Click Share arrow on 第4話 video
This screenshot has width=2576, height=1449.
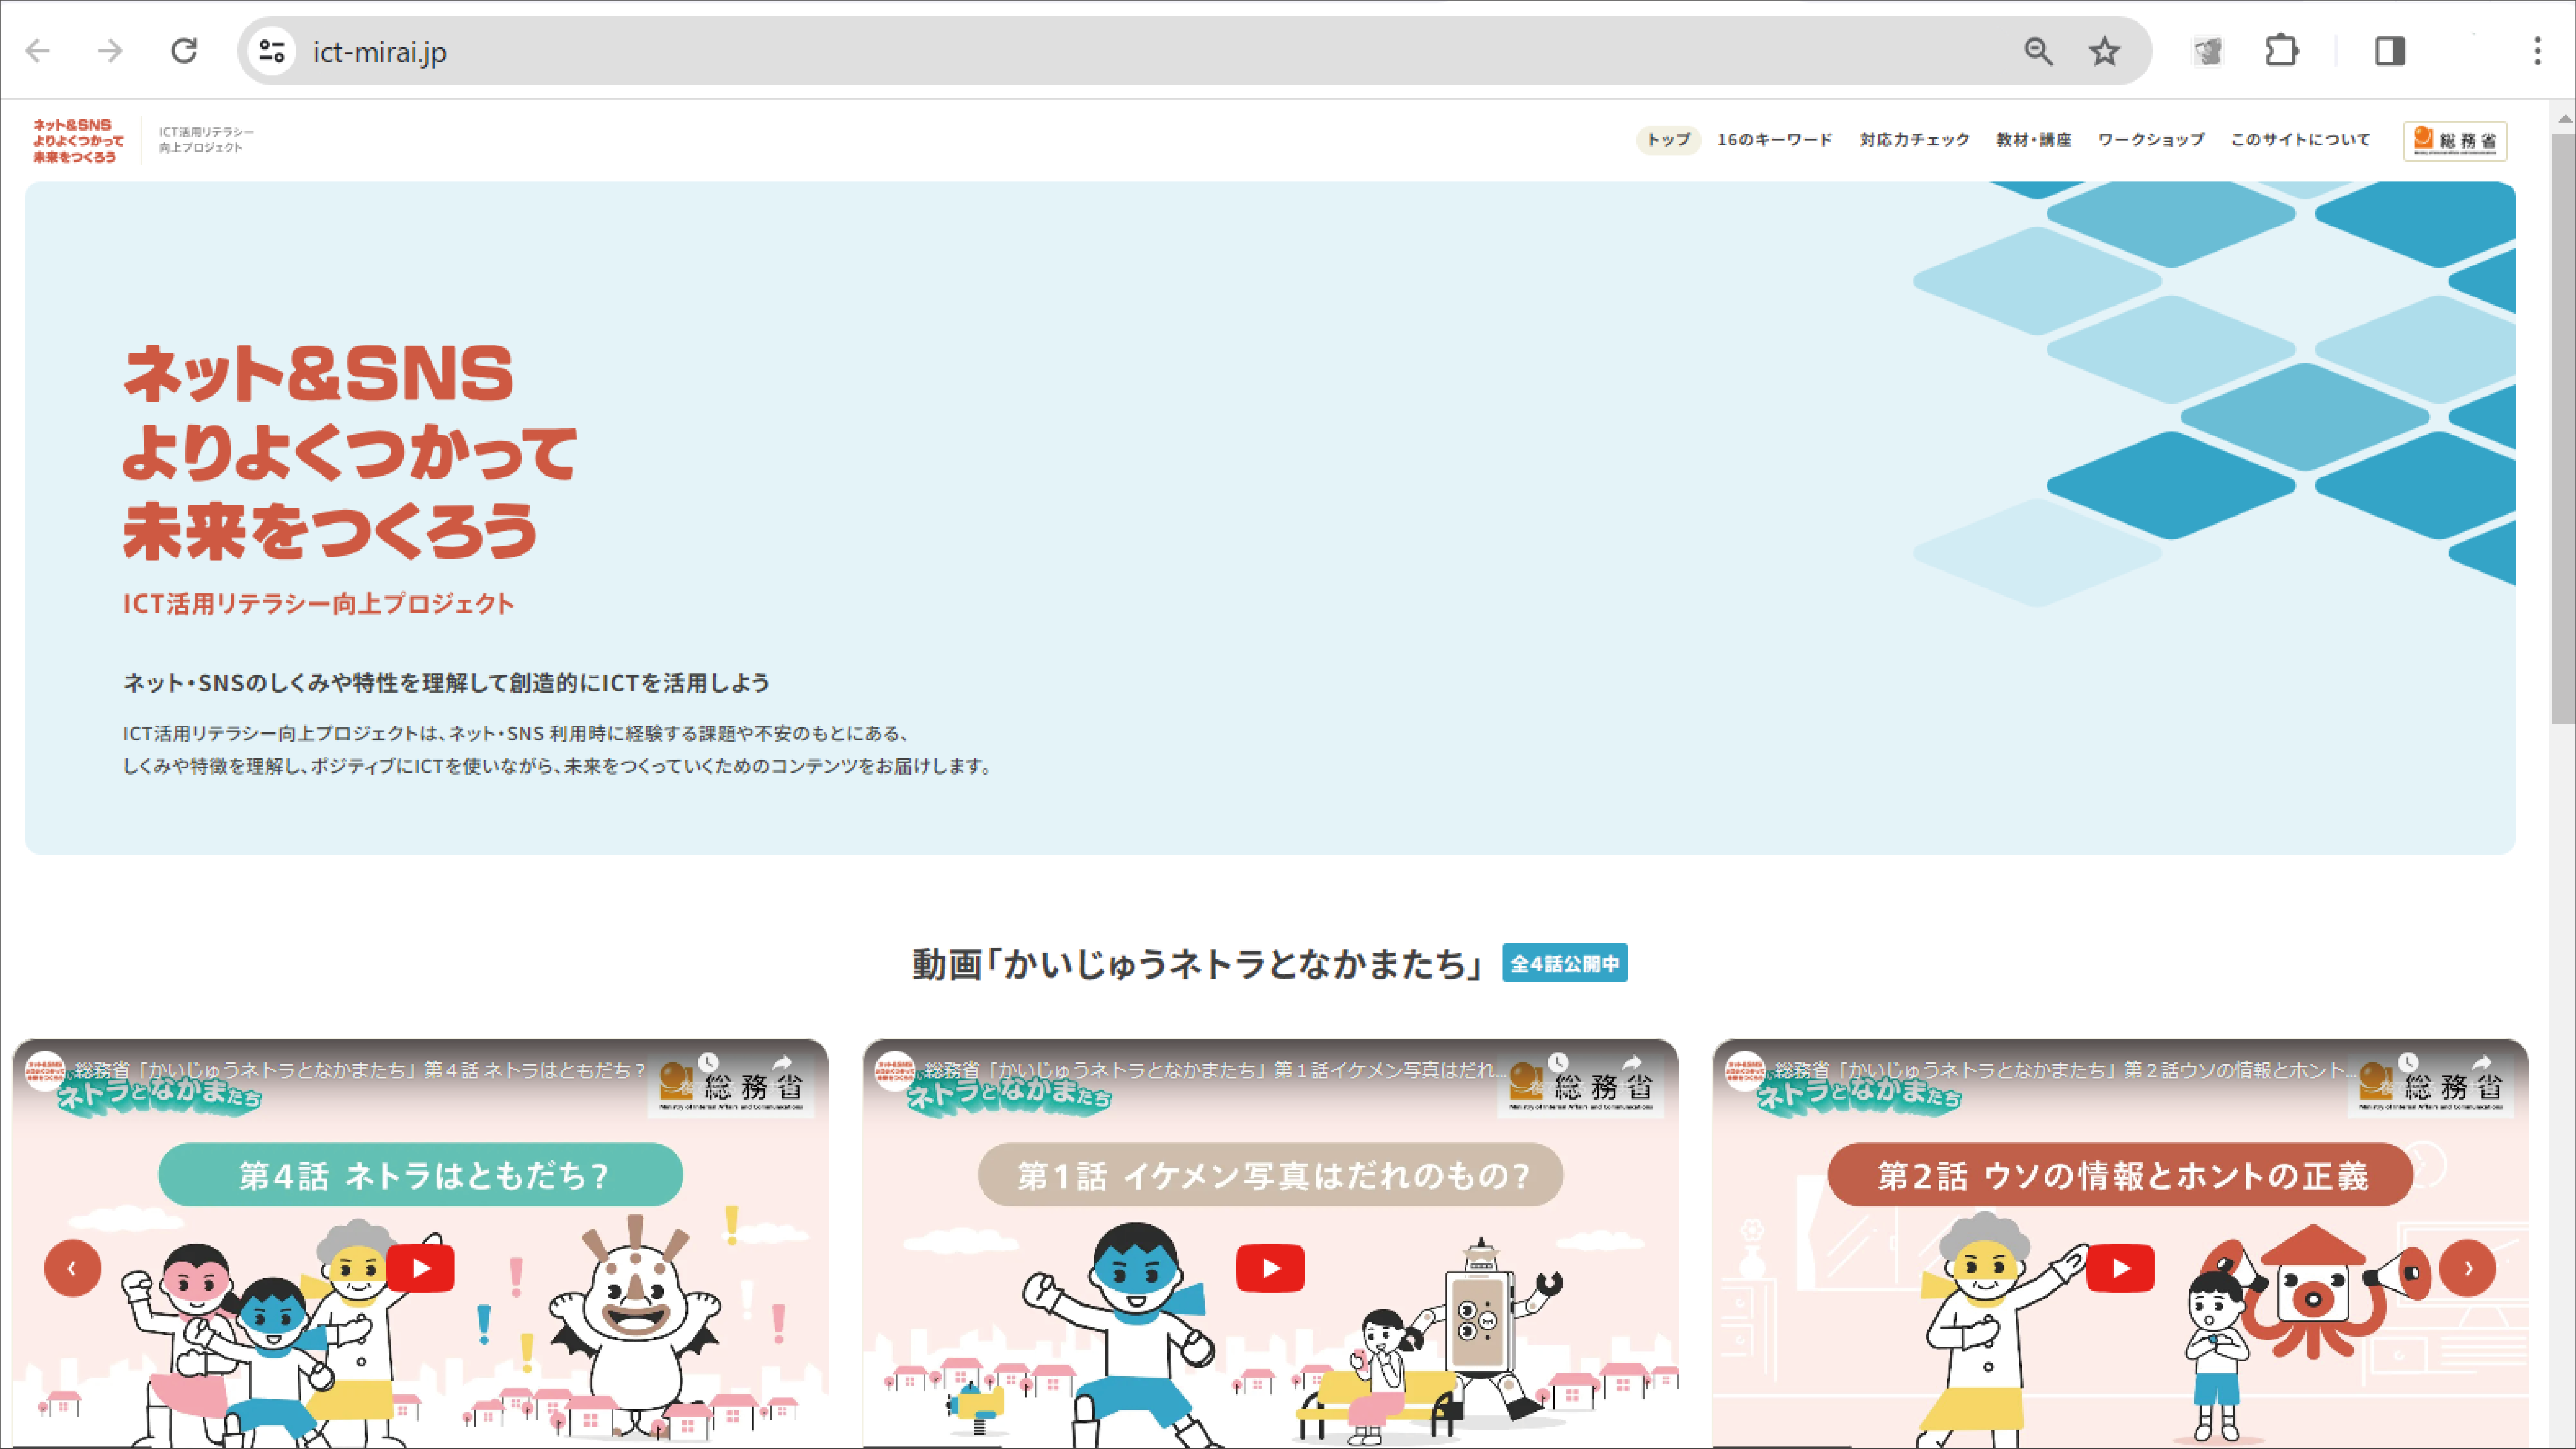(782, 1062)
